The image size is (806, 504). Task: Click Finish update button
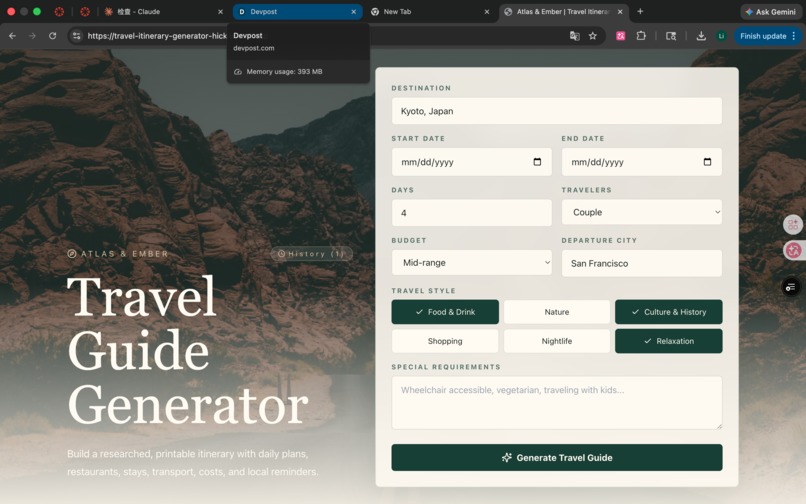(x=763, y=36)
